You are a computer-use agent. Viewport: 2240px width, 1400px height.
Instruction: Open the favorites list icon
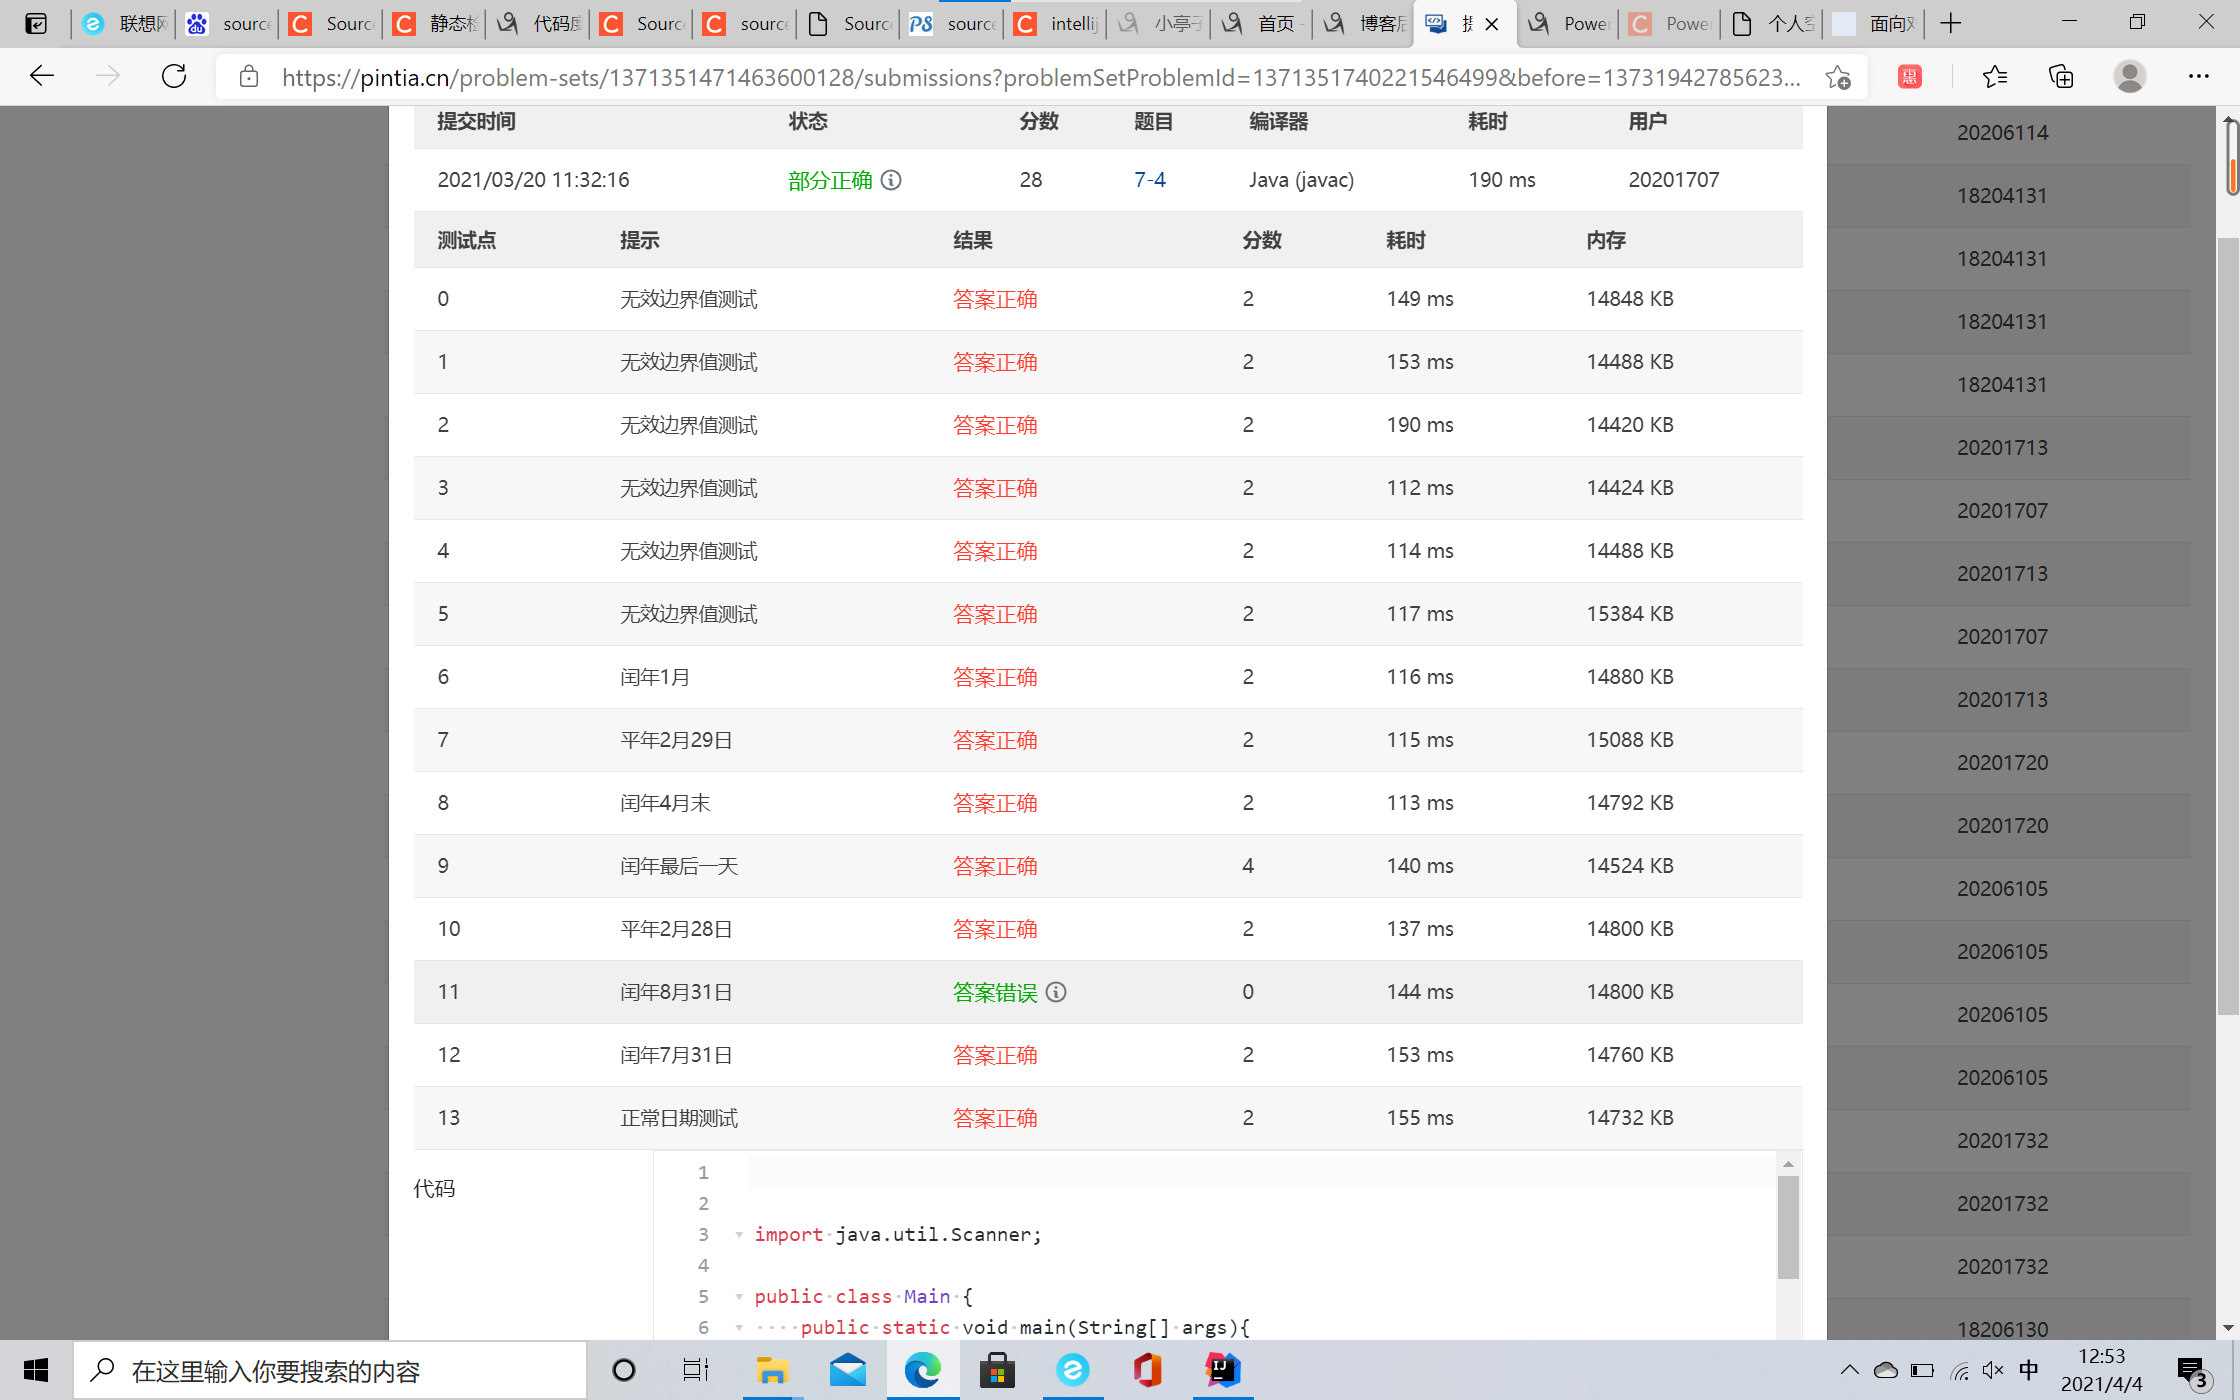click(1994, 77)
